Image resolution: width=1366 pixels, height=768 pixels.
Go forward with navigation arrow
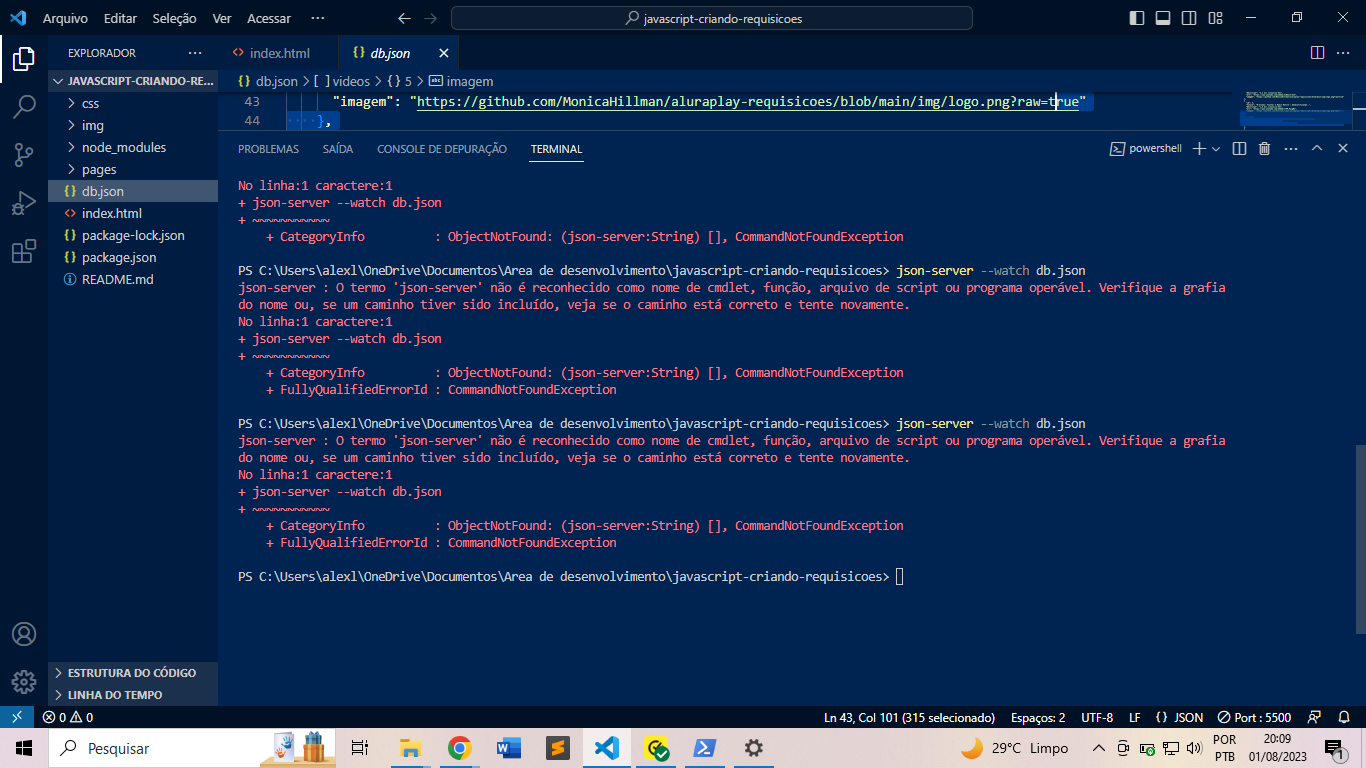[431, 18]
